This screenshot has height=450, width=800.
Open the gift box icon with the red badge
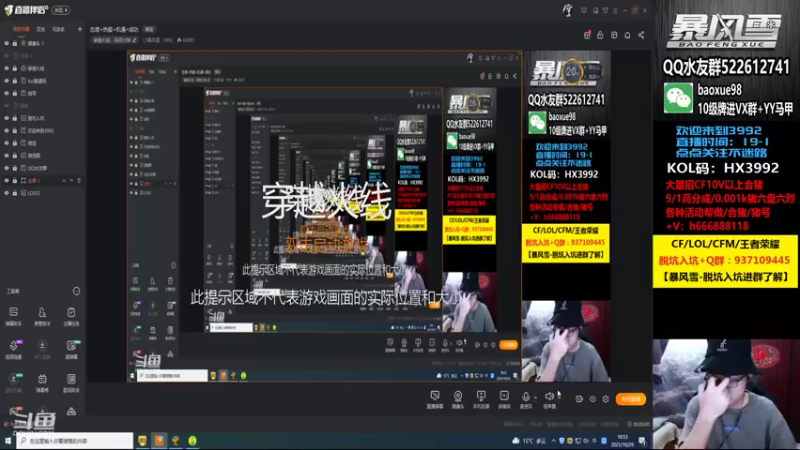pyautogui.click(x=587, y=35)
